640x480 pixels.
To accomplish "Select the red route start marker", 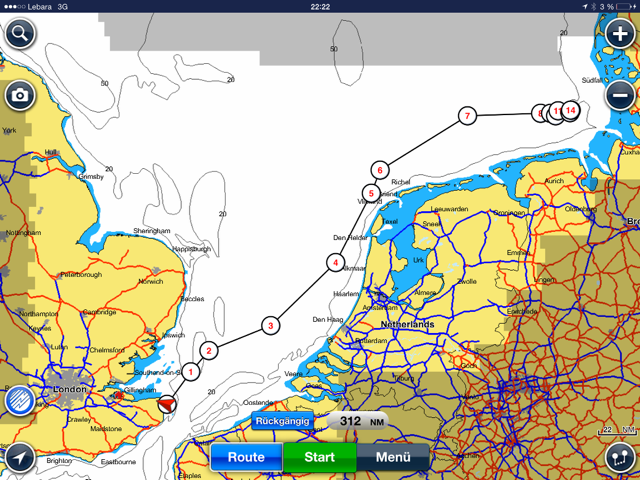I will click(168, 402).
